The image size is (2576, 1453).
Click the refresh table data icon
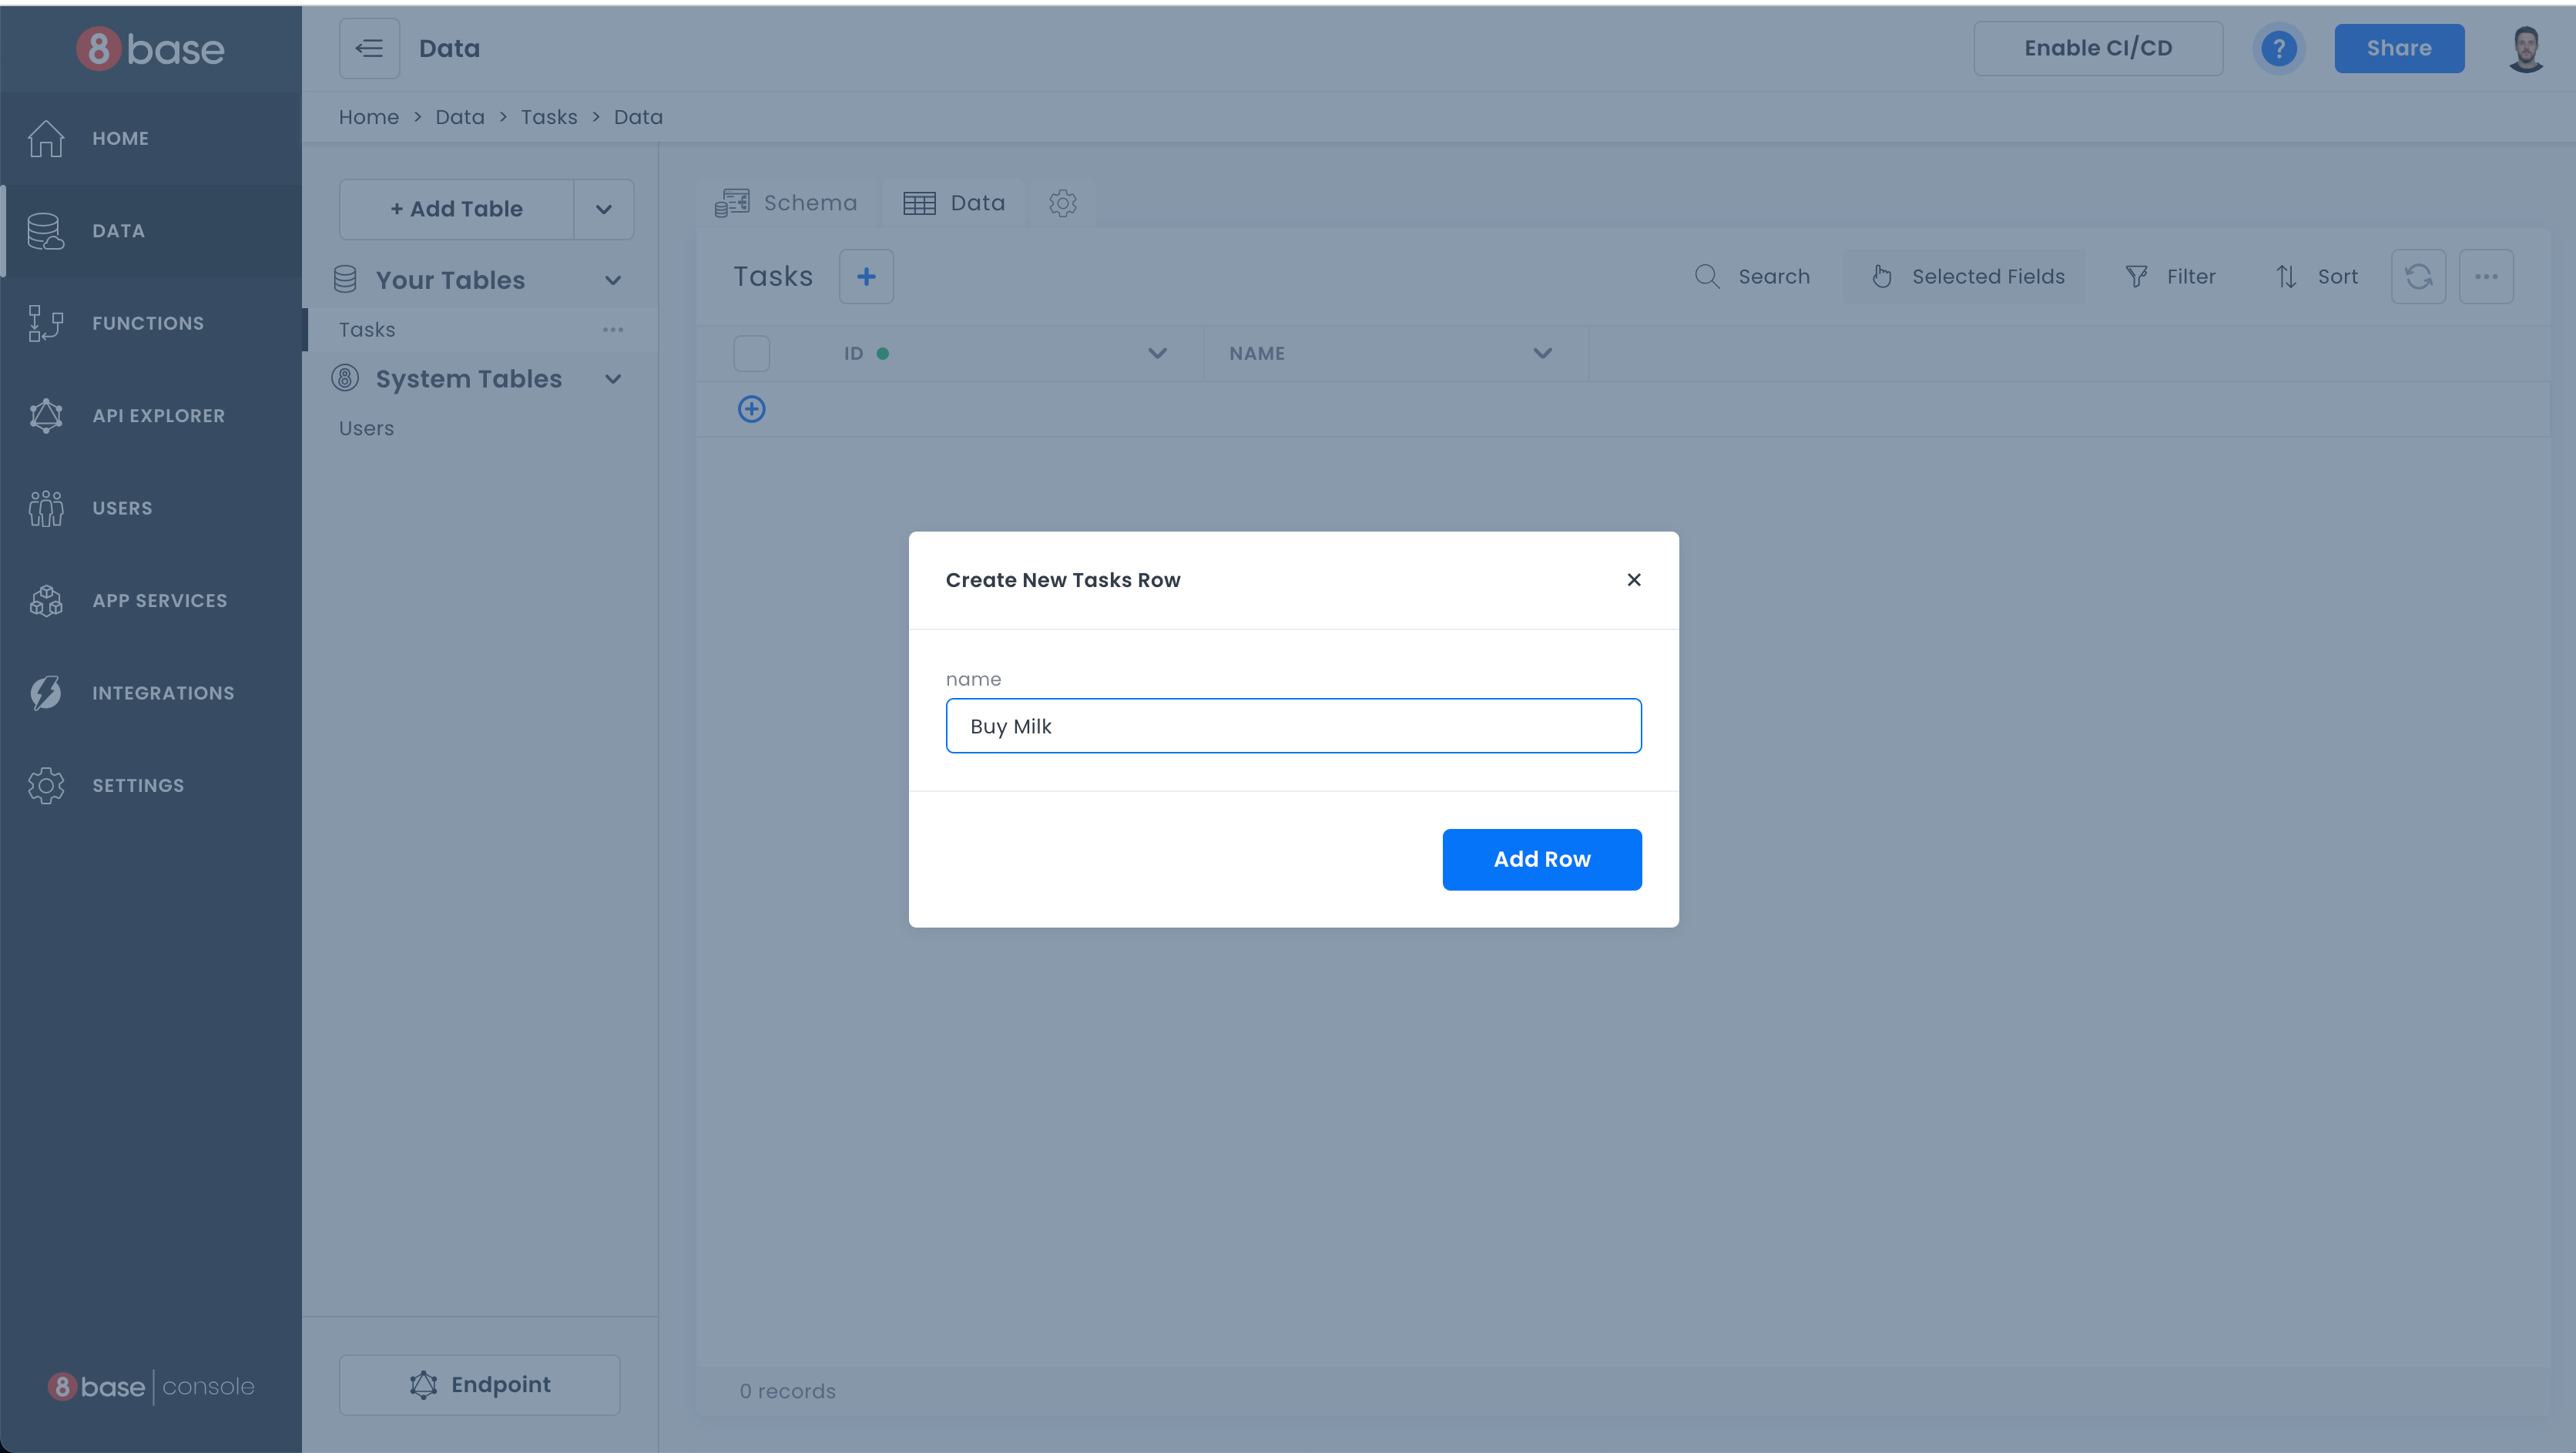tap(2418, 276)
